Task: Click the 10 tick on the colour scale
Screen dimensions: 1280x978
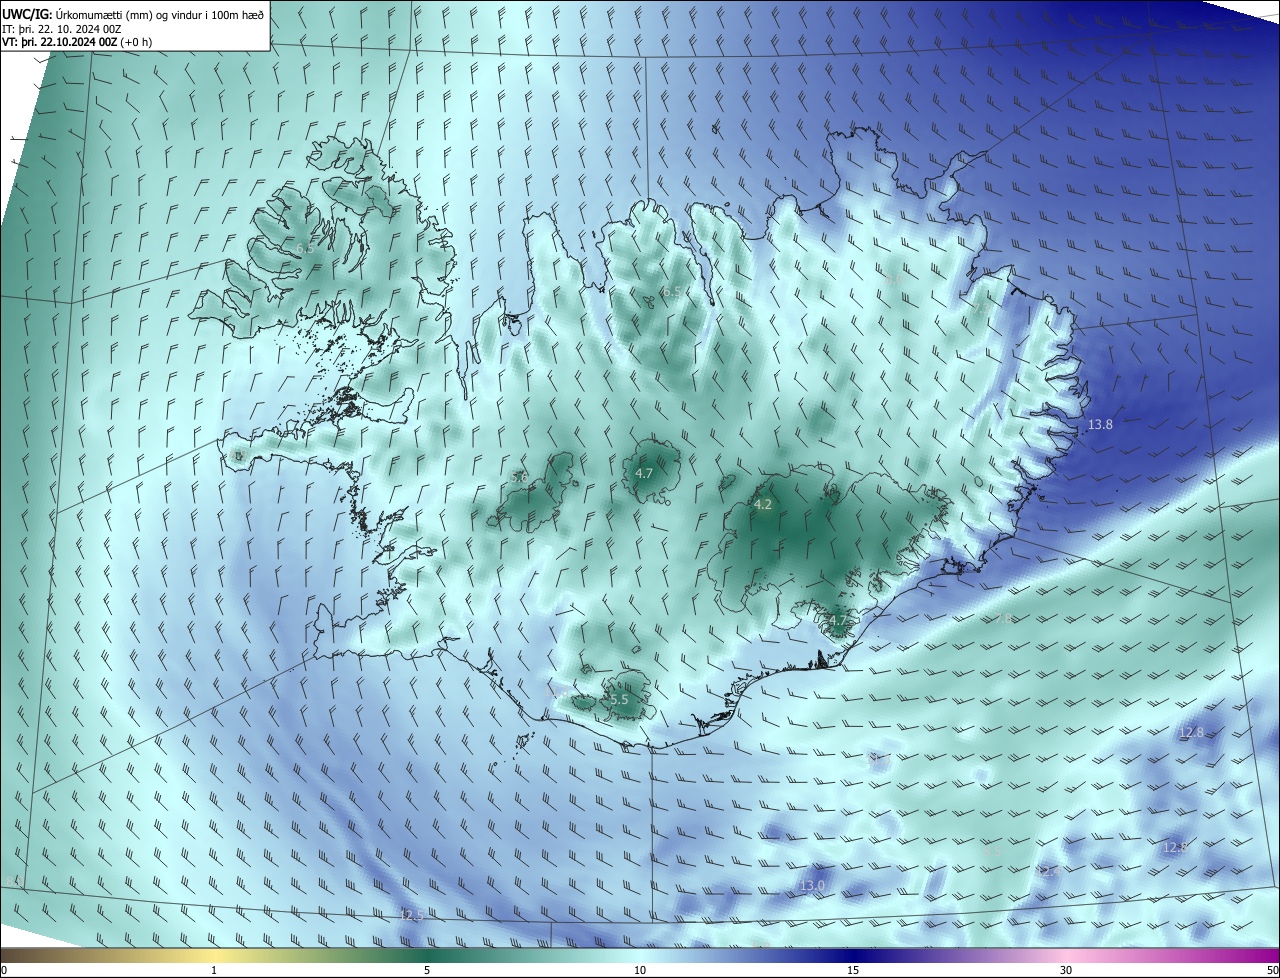Action: coord(640,971)
